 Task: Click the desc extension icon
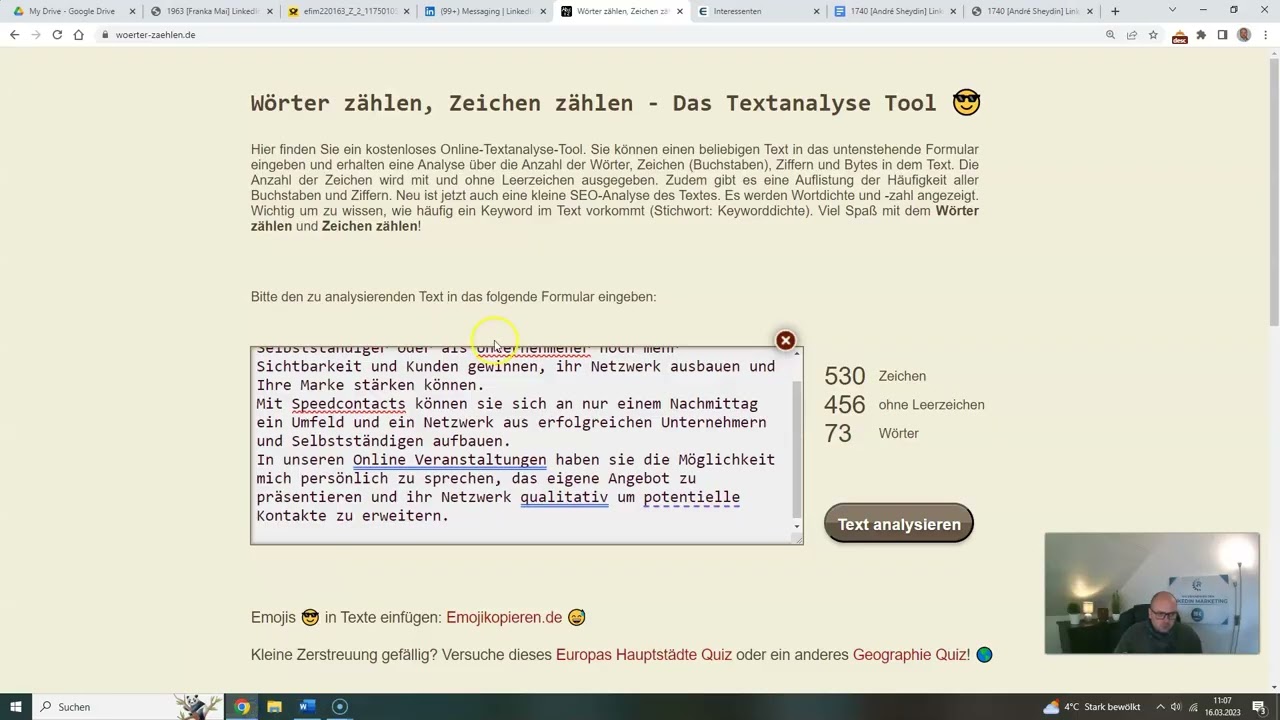tap(1179, 35)
